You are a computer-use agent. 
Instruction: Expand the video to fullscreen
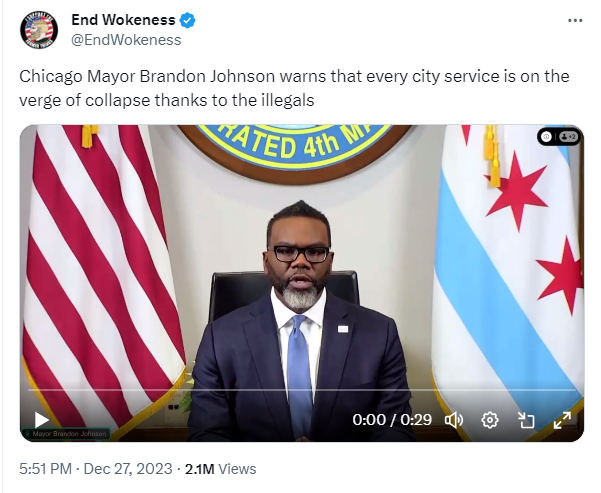562,420
